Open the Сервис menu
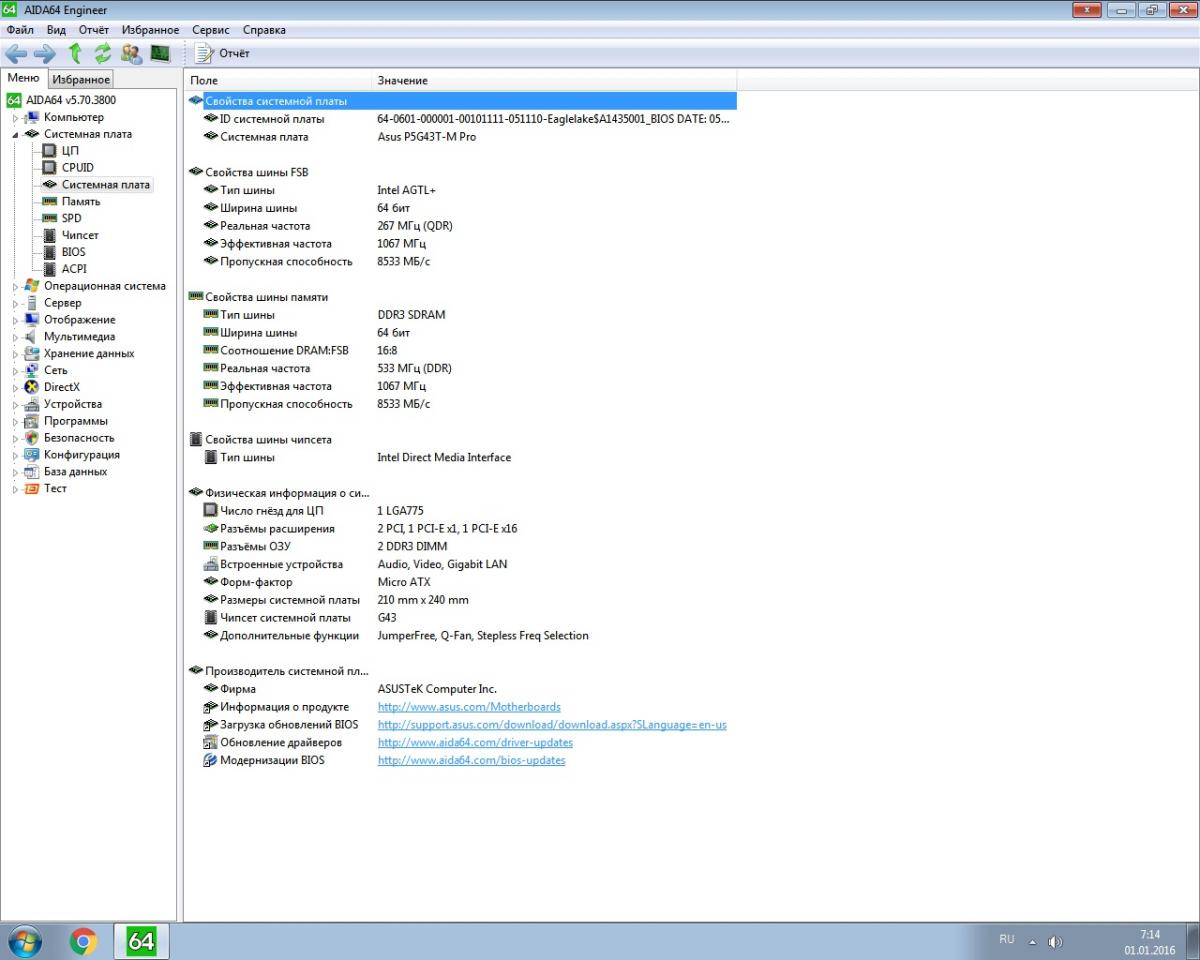 click(x=210, y=30)
